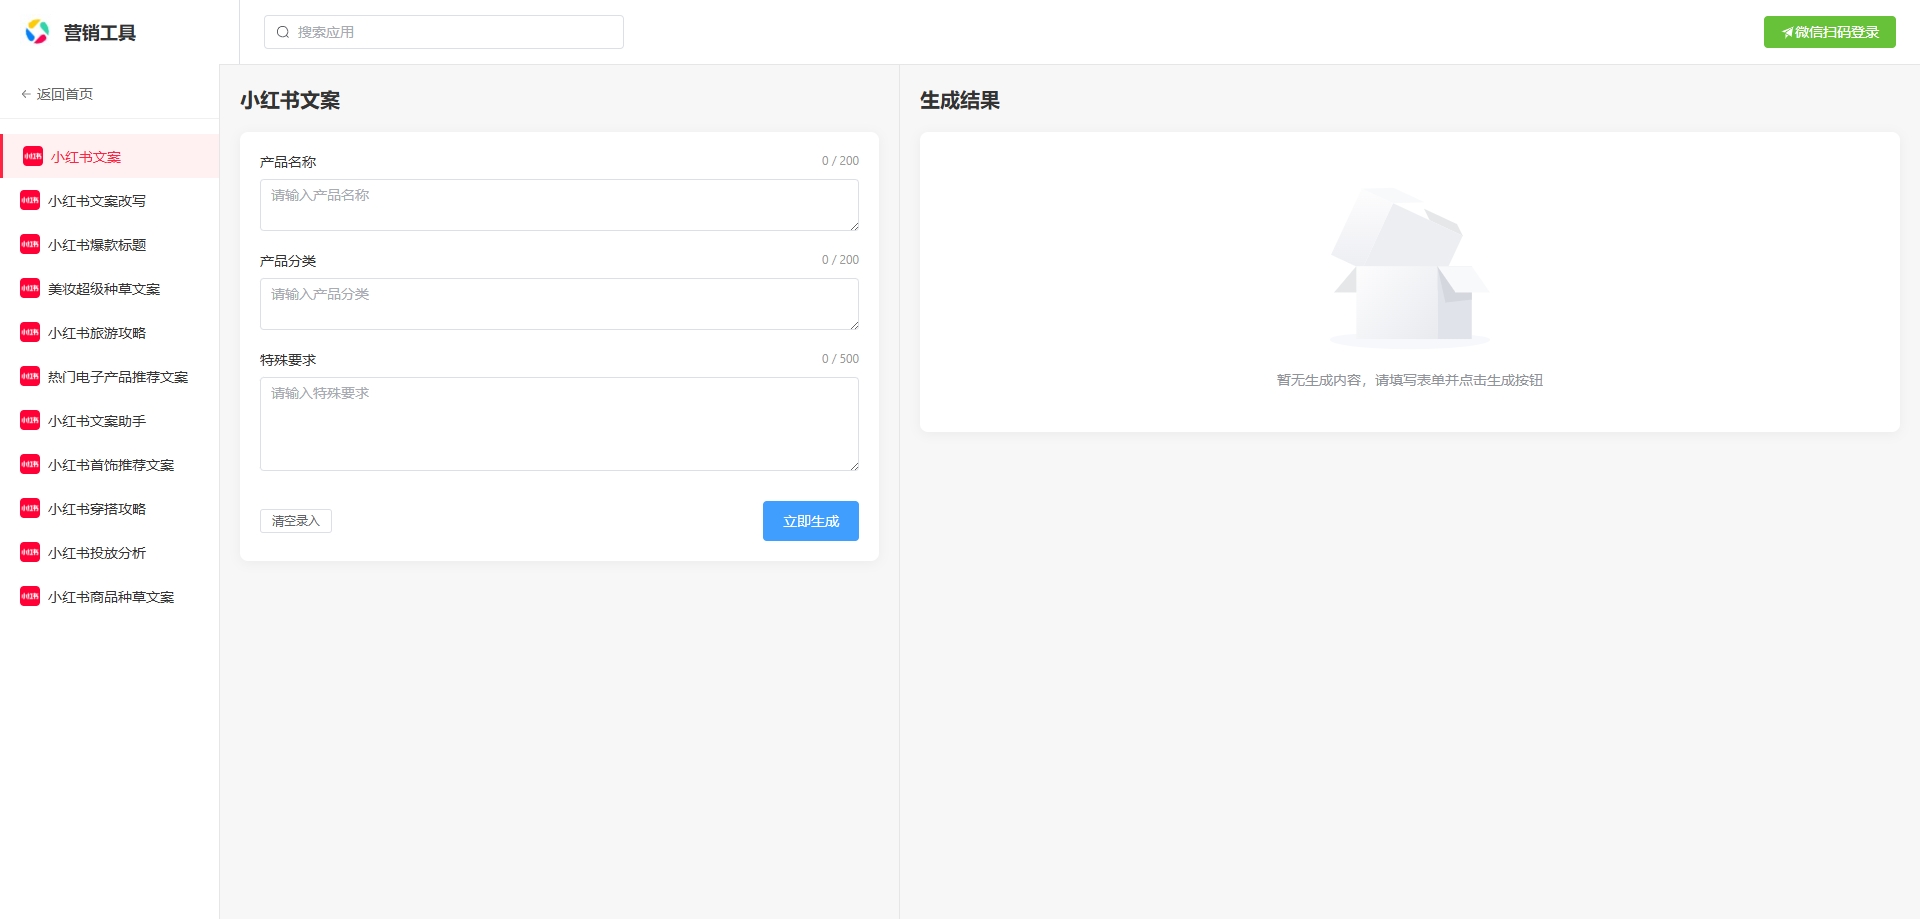Click into the 产品分类 text area

559,304
